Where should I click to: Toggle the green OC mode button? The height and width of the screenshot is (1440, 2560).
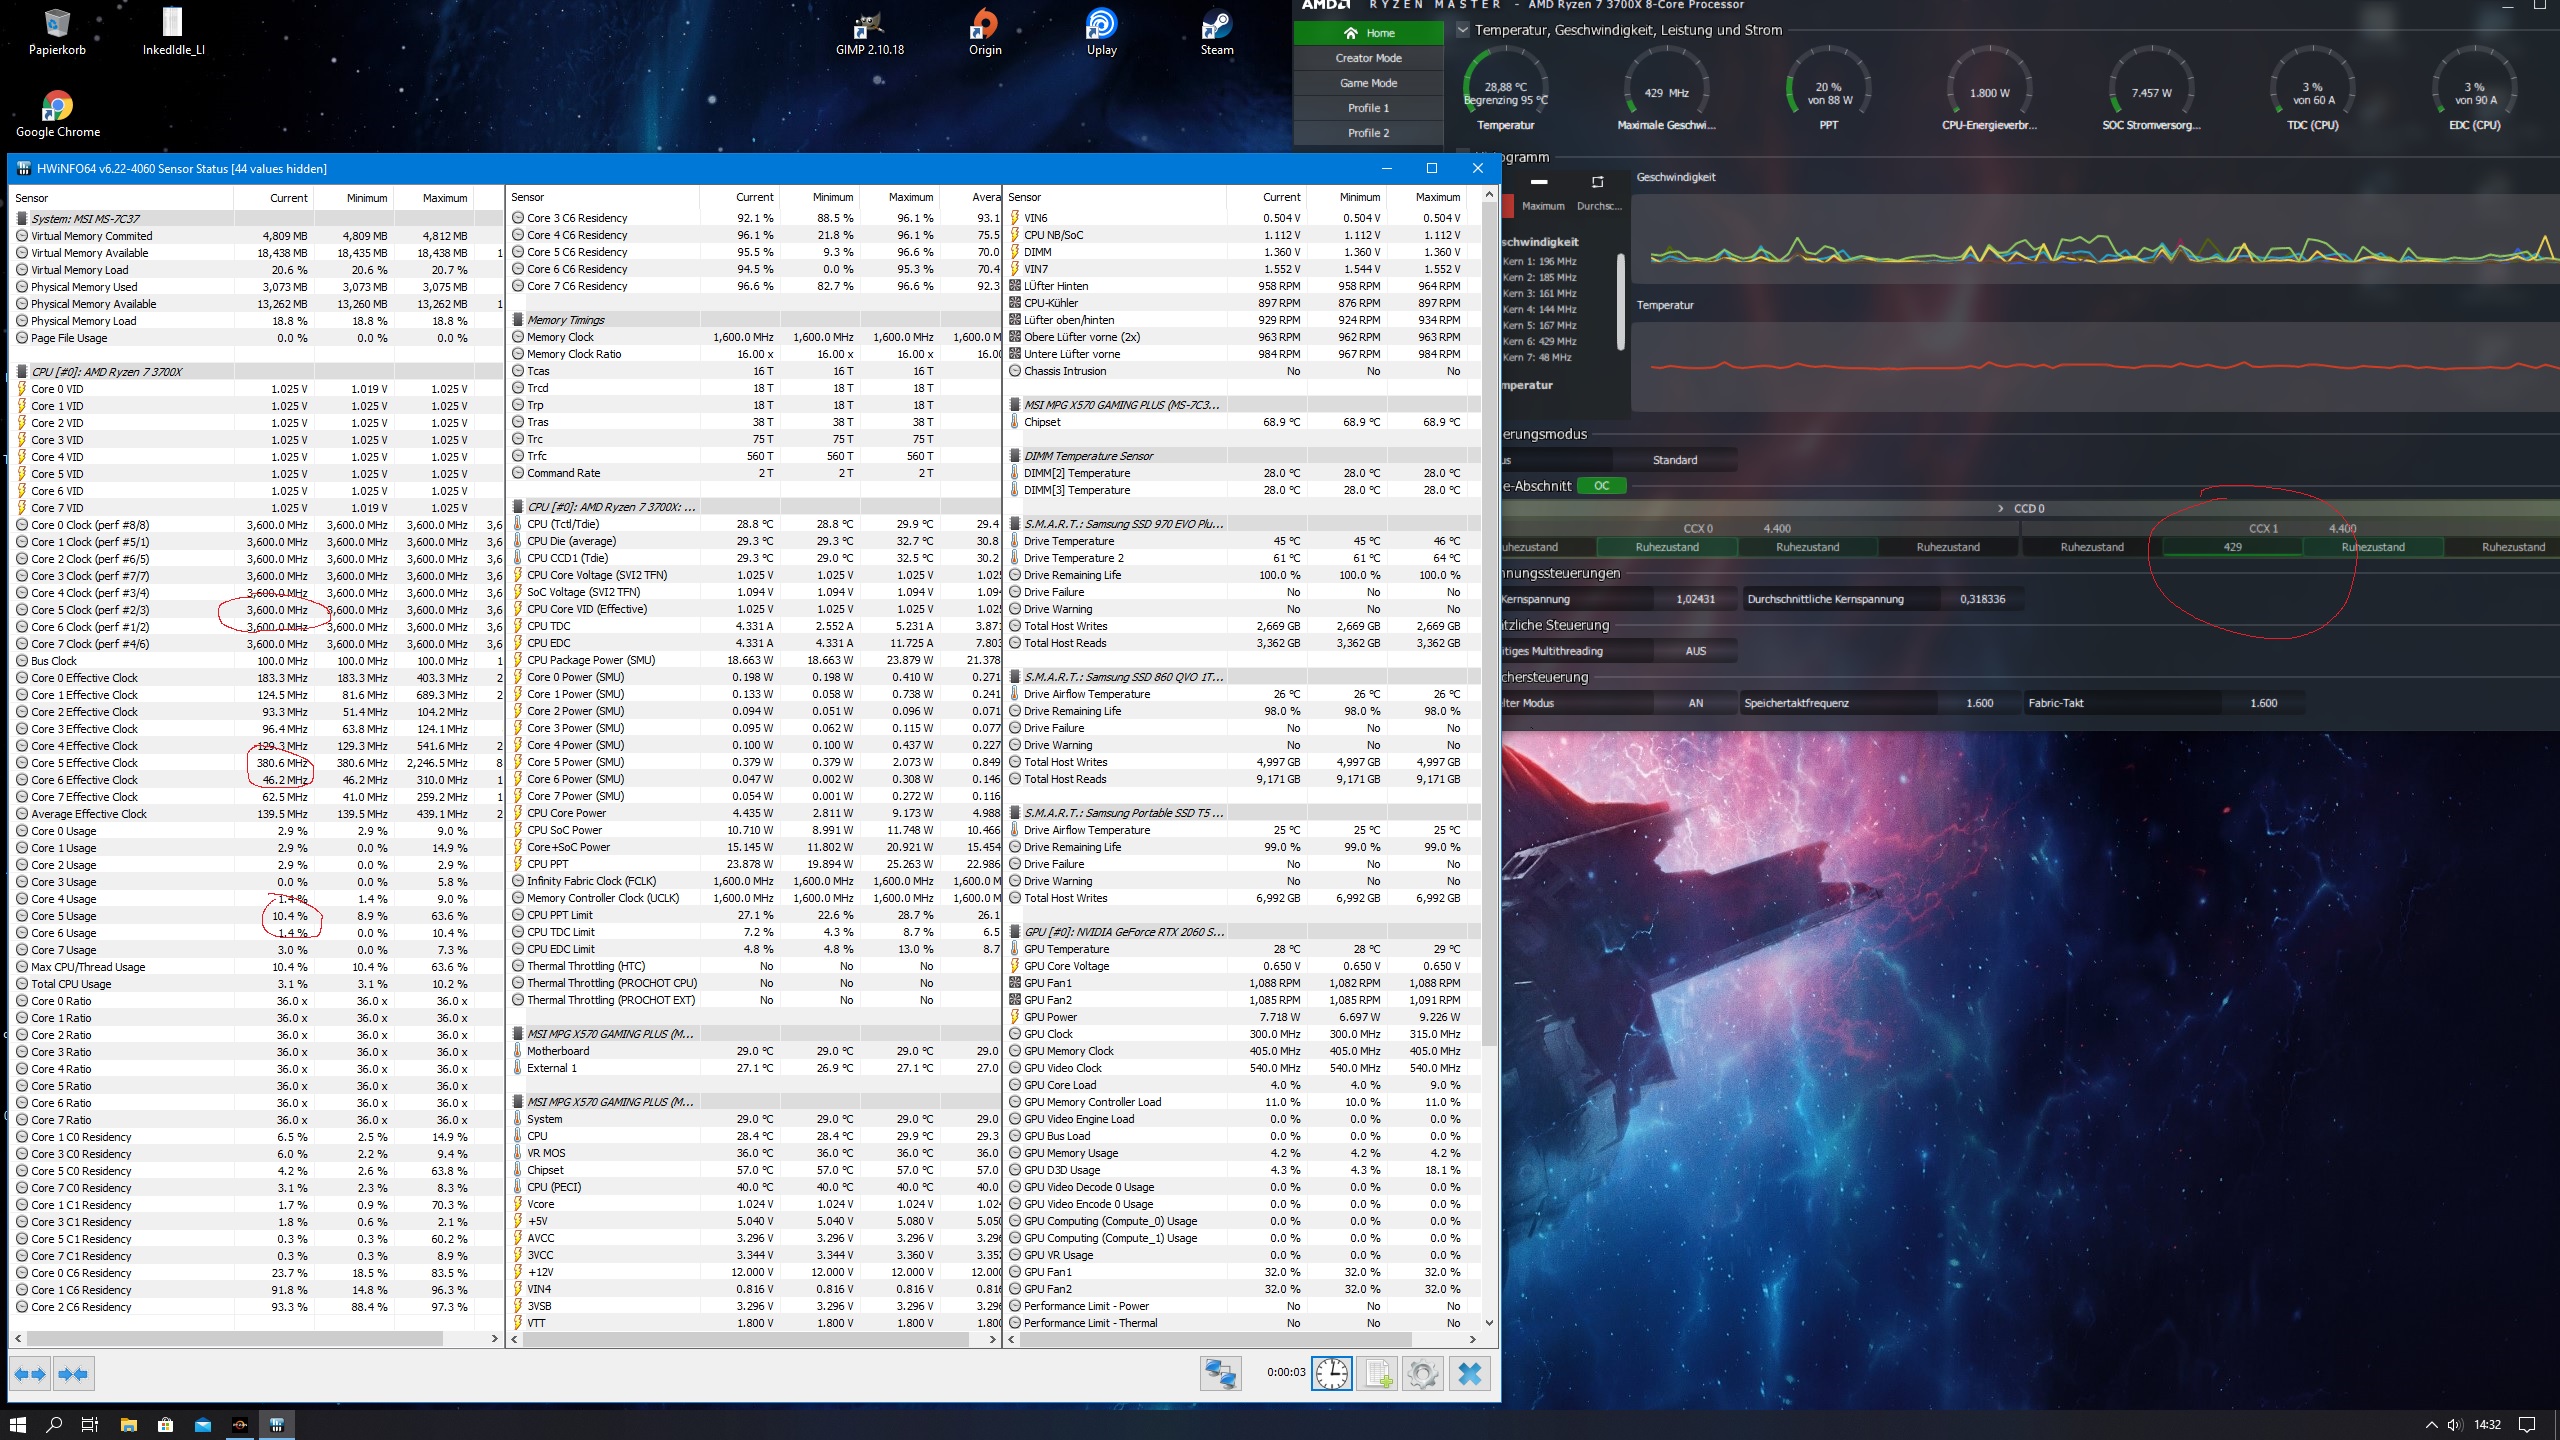[1601, 486]
